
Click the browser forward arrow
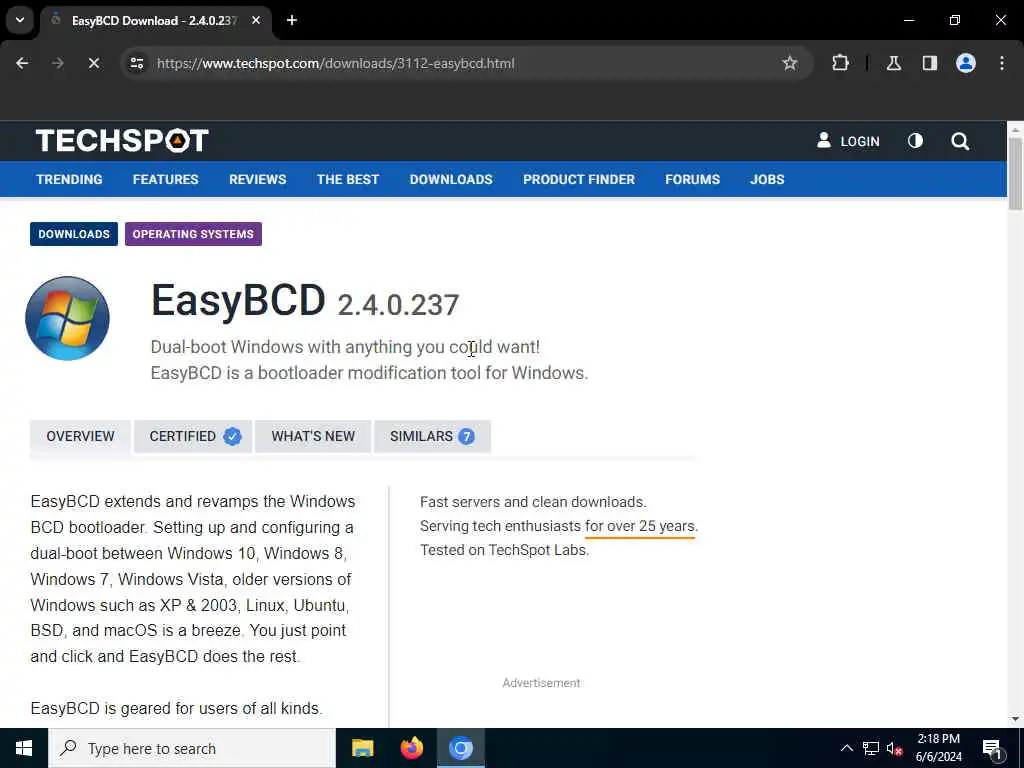tap(58, 63)
